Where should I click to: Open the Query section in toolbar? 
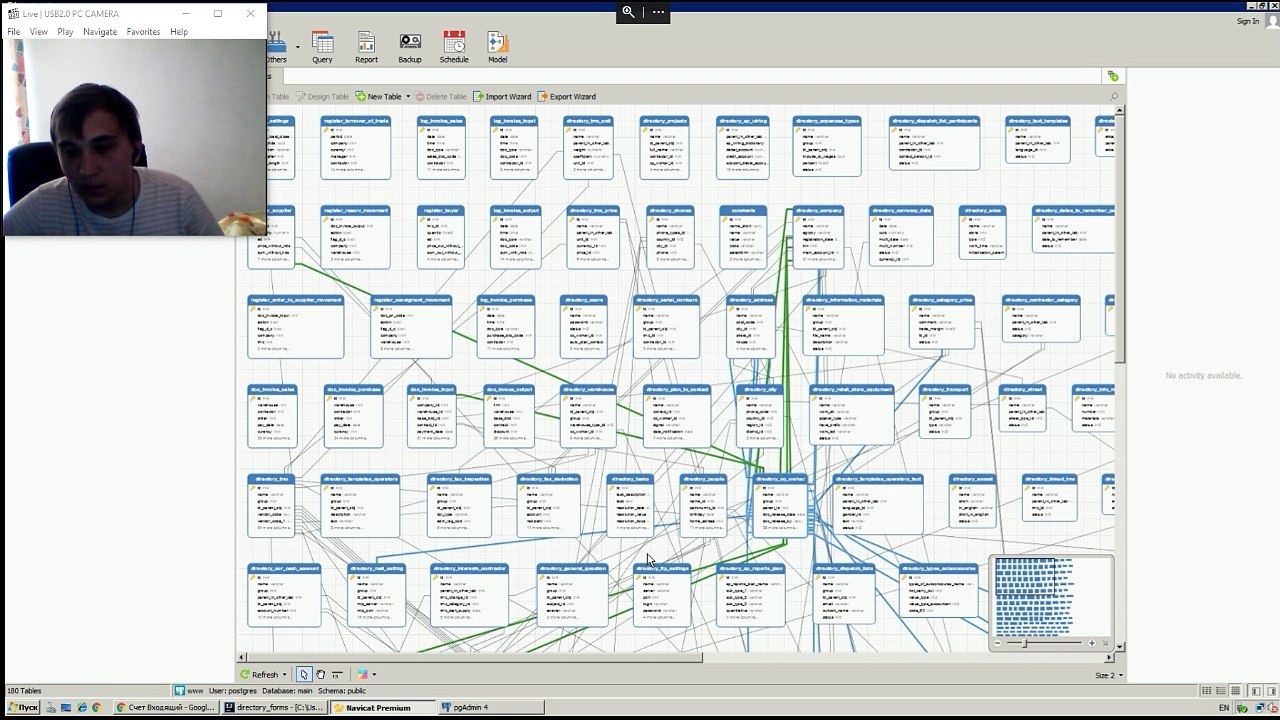pos(322,47)
